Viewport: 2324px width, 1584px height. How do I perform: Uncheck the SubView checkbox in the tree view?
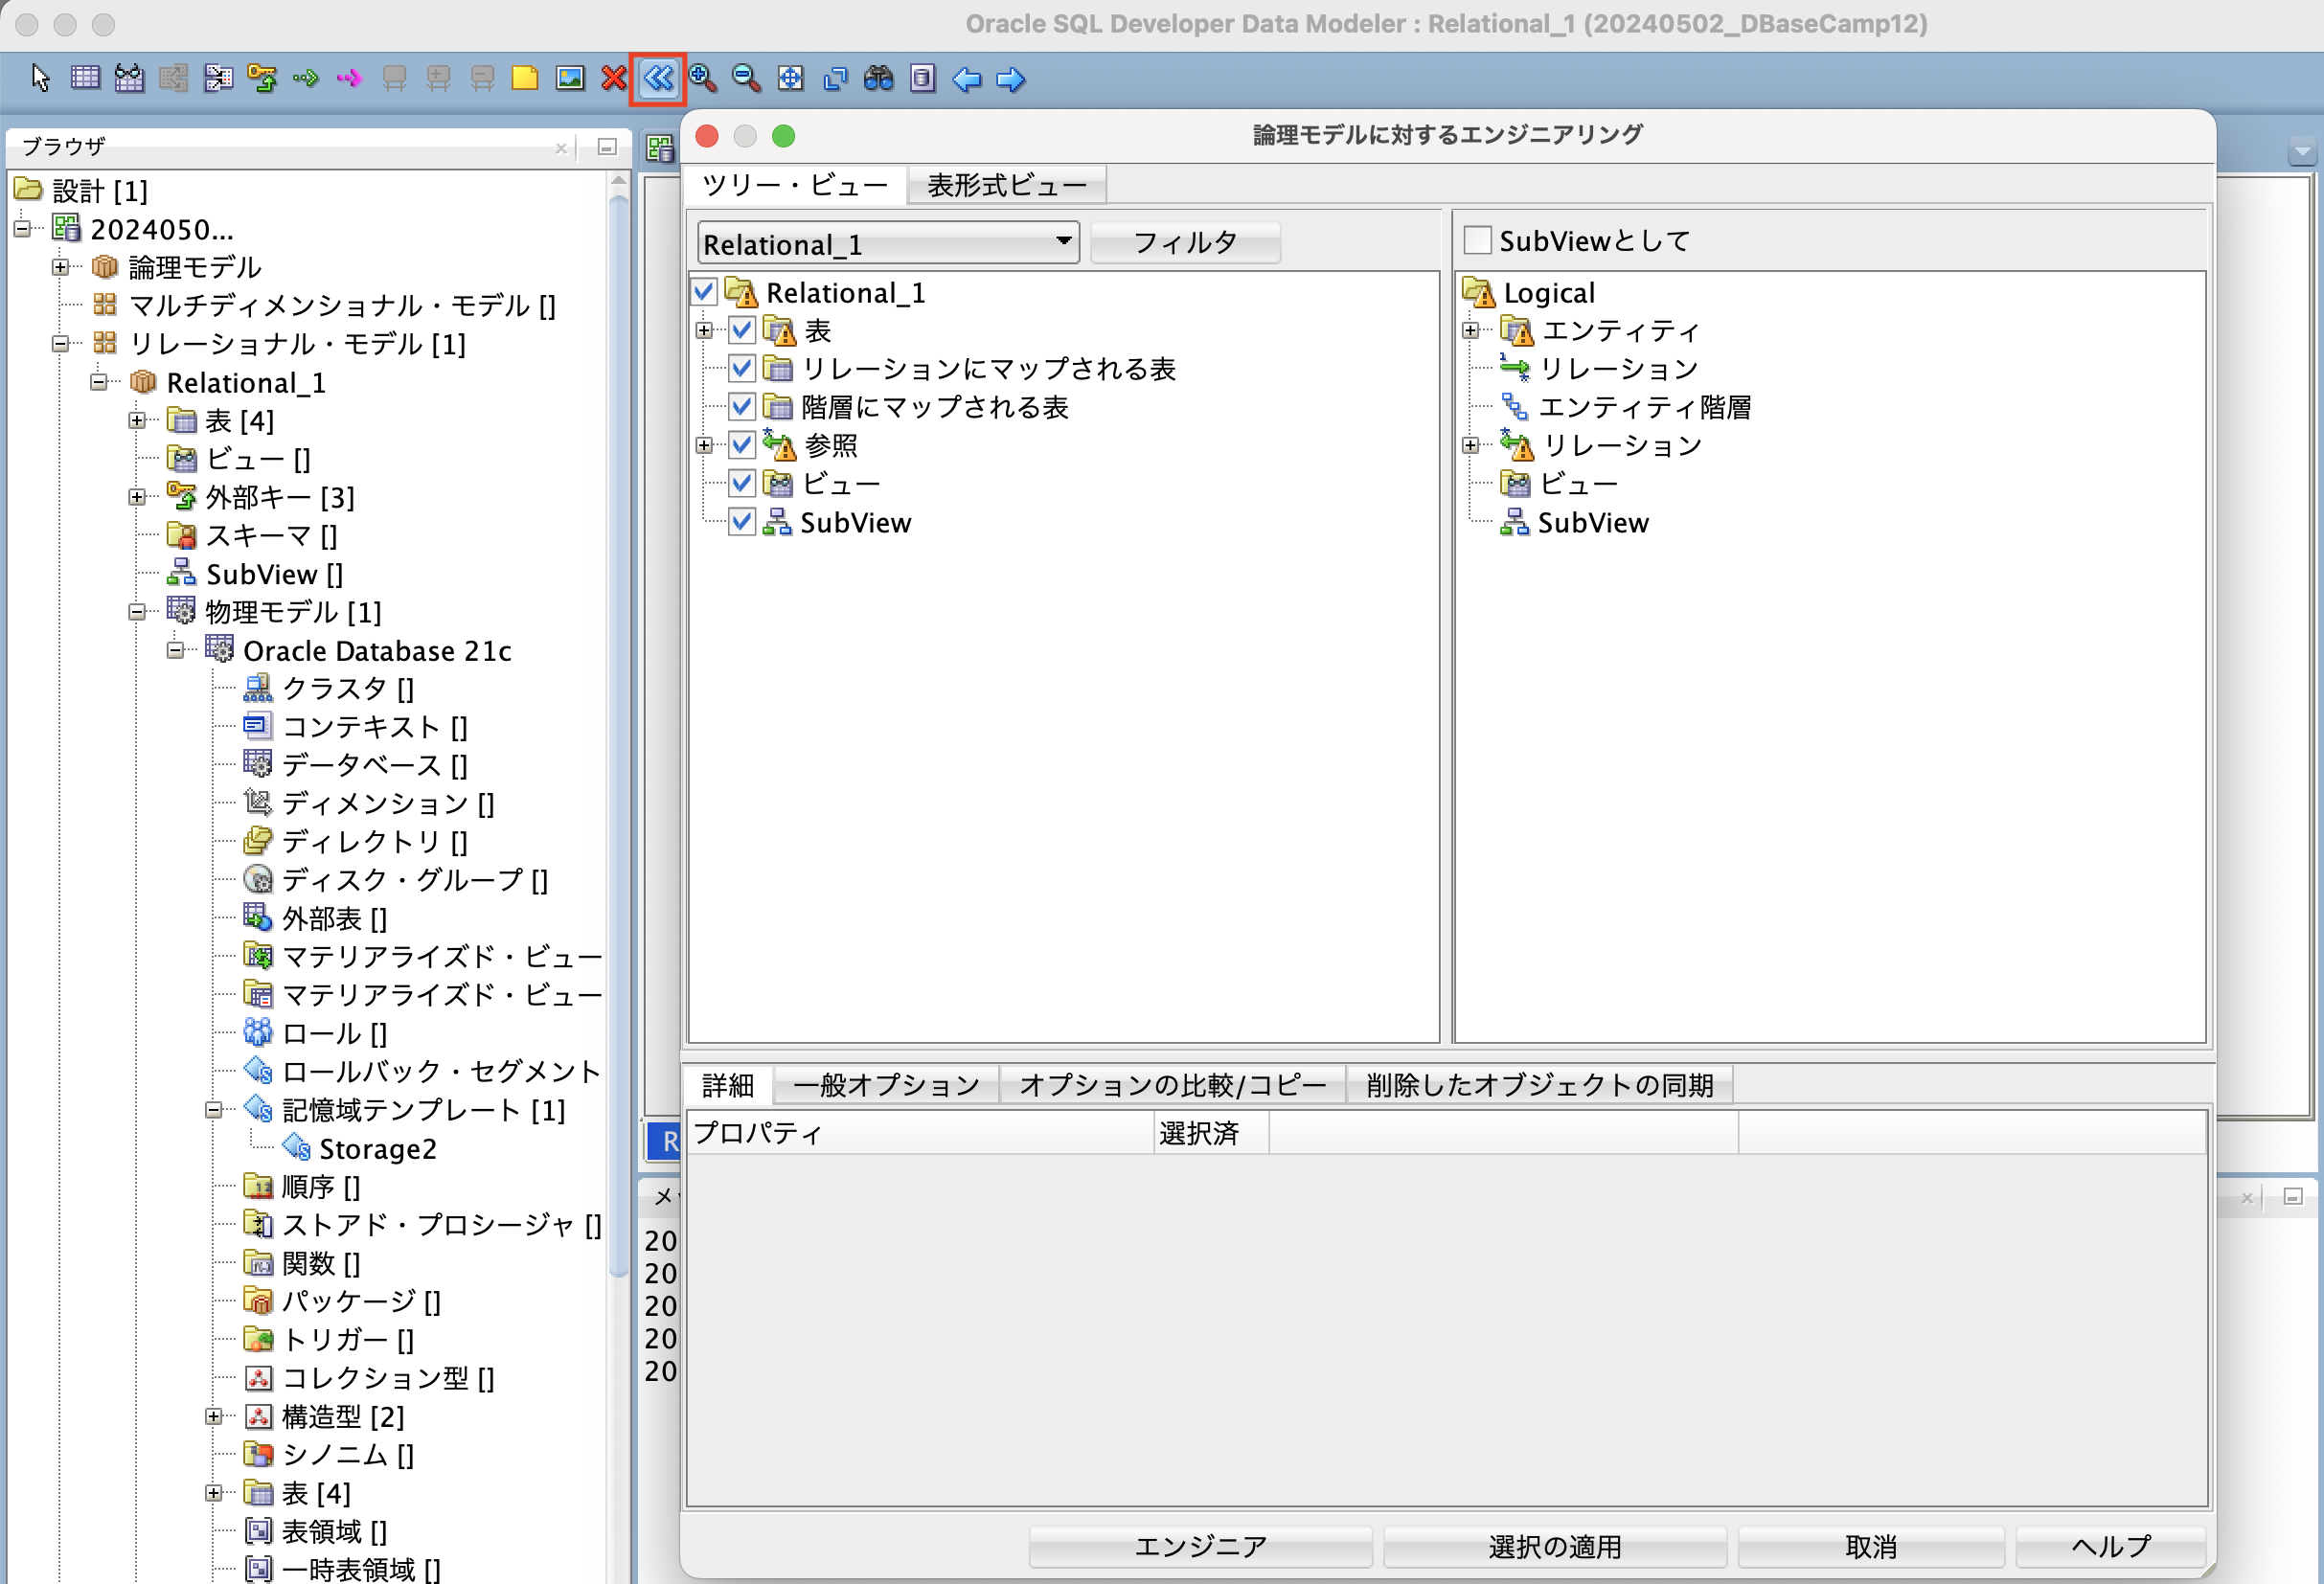(742, 522)
